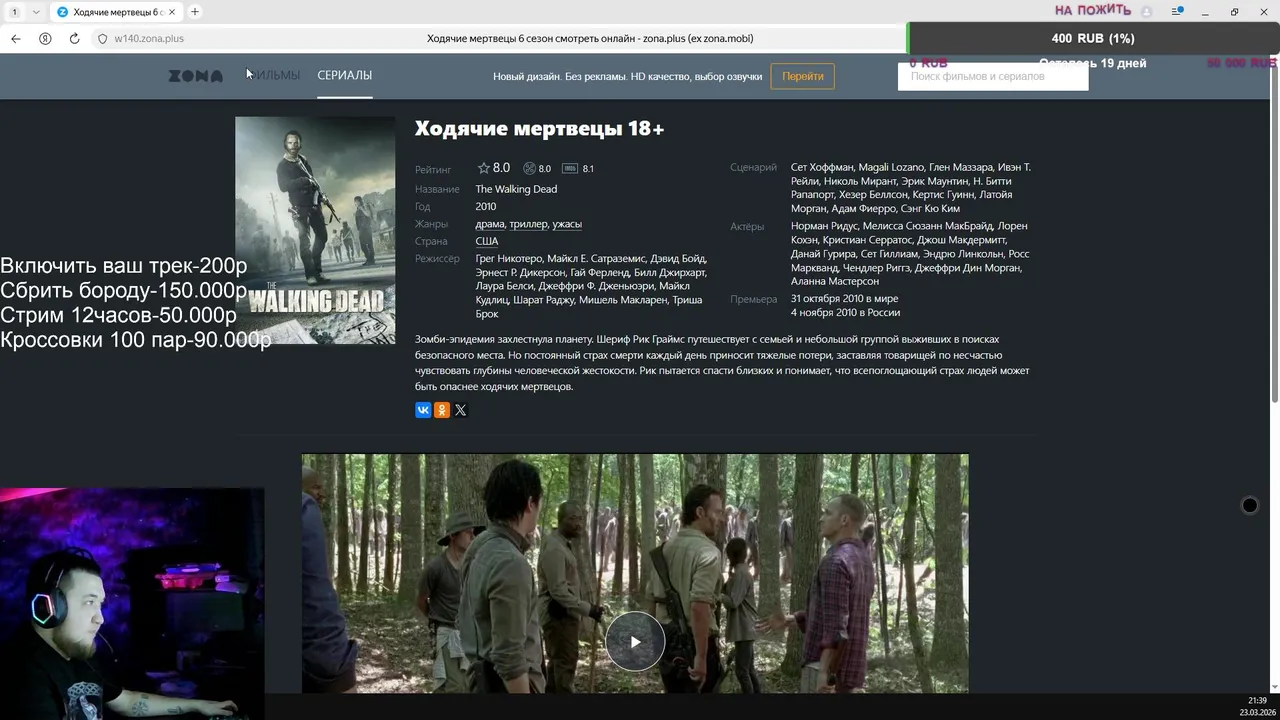The width and height of the screenshot is (1280, 720).
Task: Click the star rating 8.0
Action: click(x=494, y=168)
